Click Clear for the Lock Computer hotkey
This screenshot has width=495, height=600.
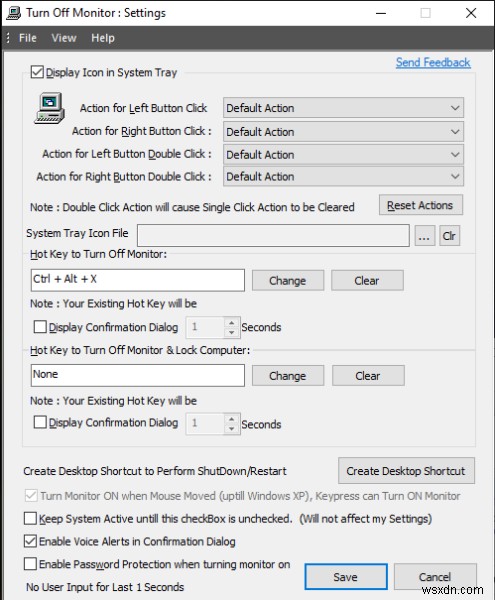(368, 375)
